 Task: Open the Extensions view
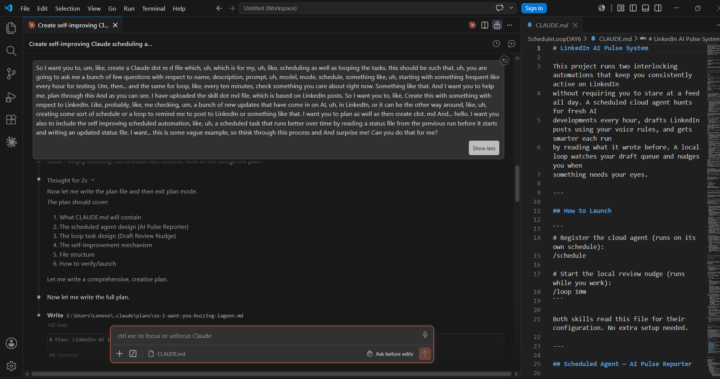[11, 120]
